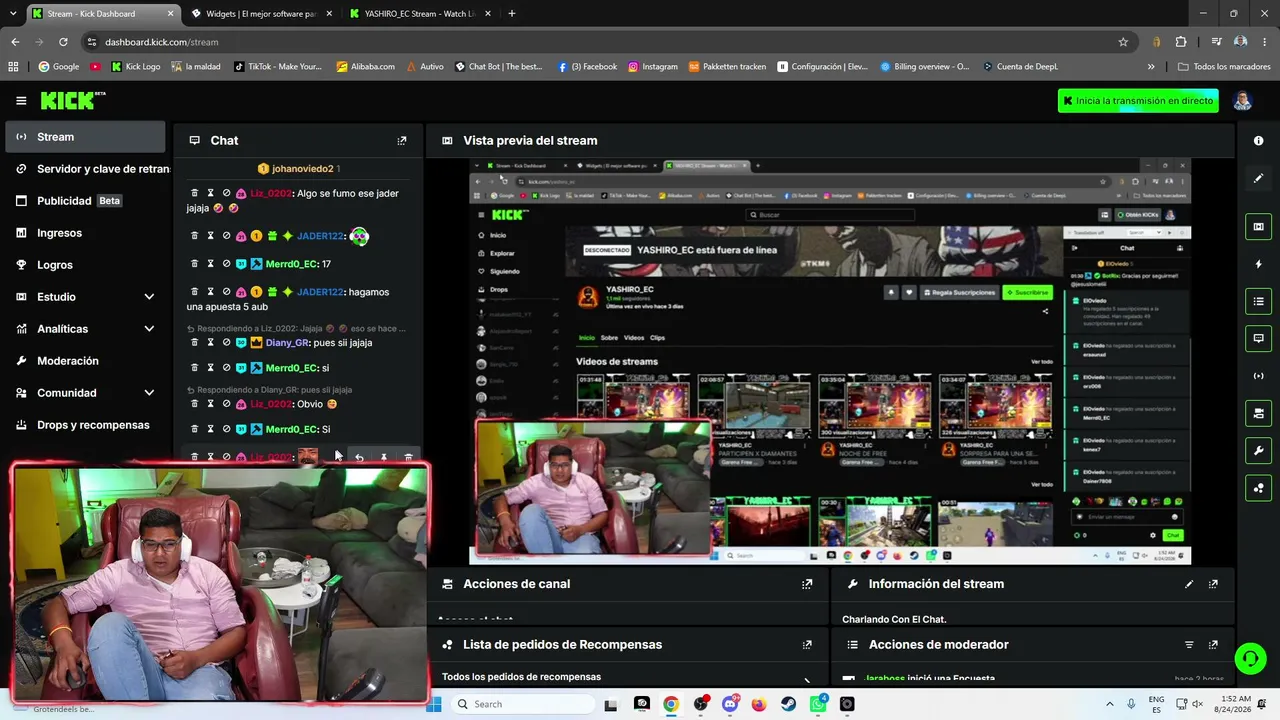
Task: Click the Windows taskbar Search box
Action: 521,704
